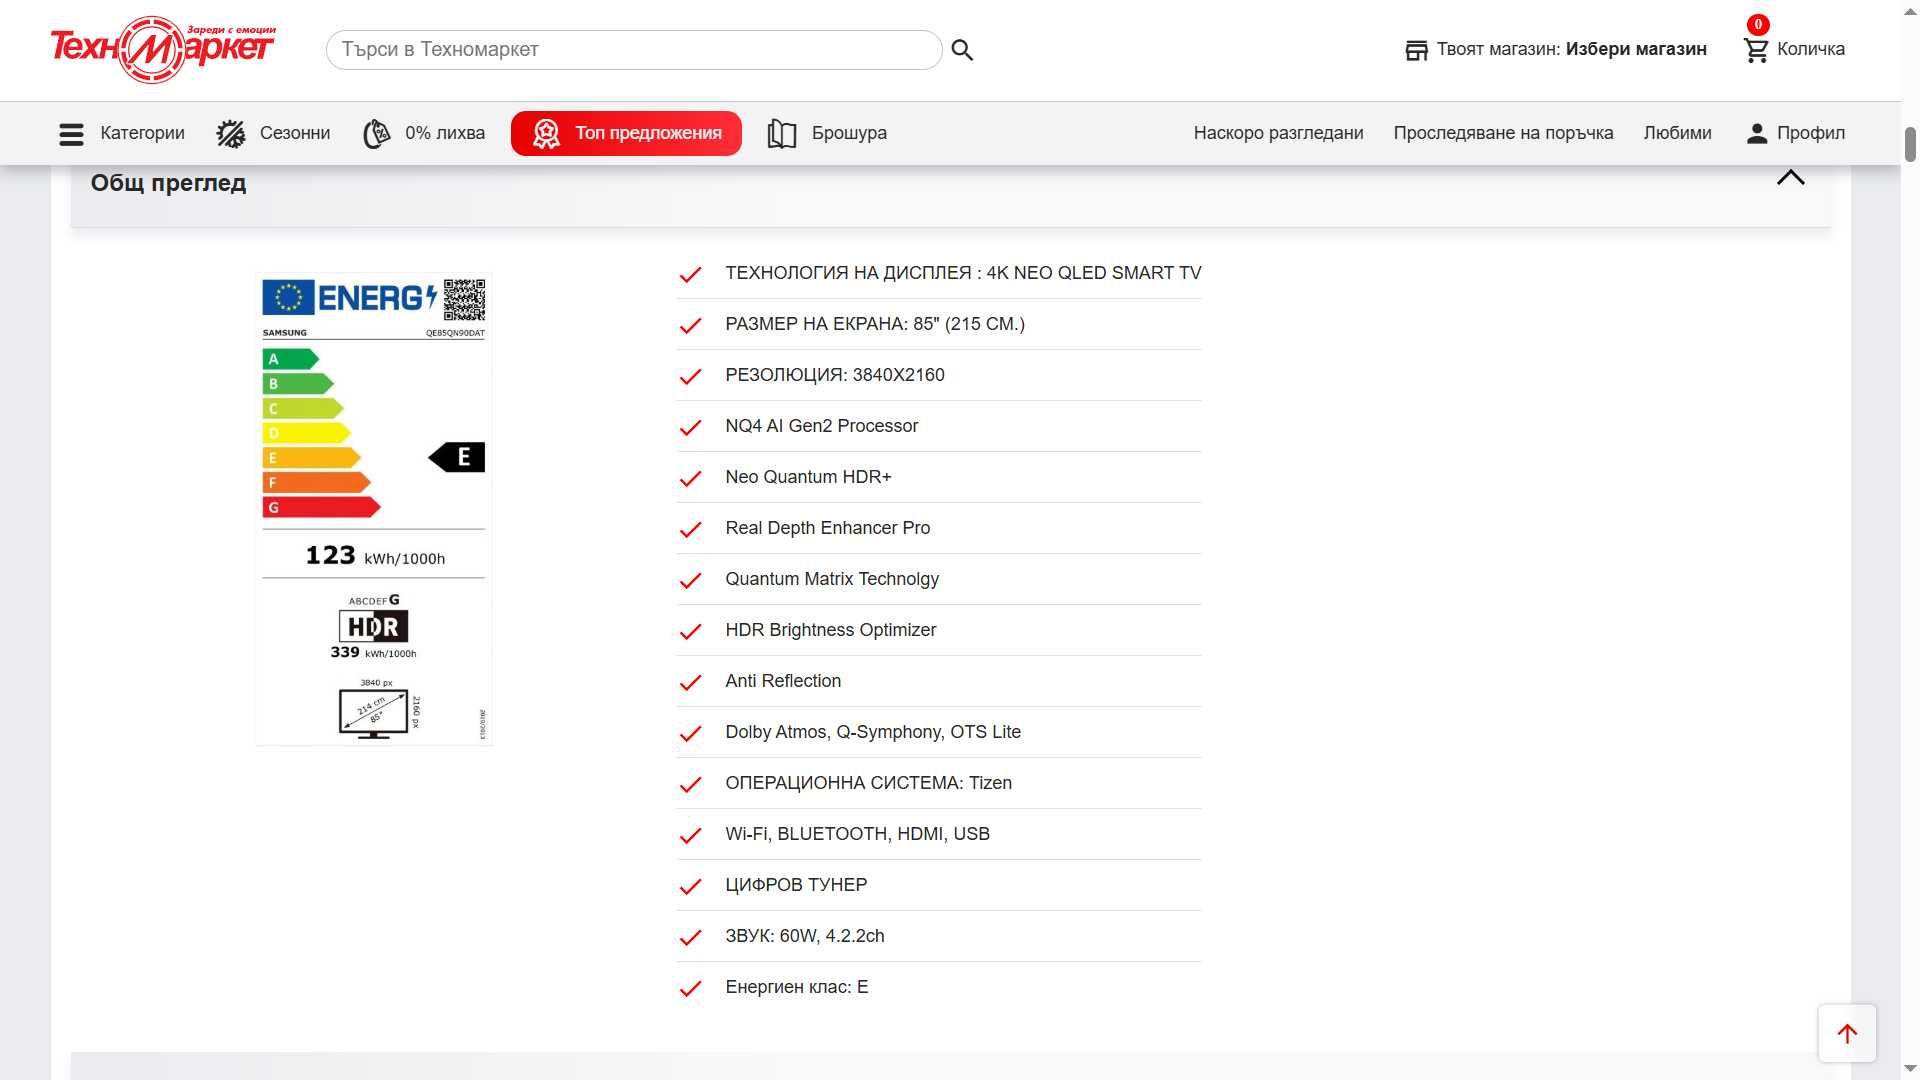Click the Общ преглед heading
The height and width of the screenshot is (1080, 1920).
168,183
